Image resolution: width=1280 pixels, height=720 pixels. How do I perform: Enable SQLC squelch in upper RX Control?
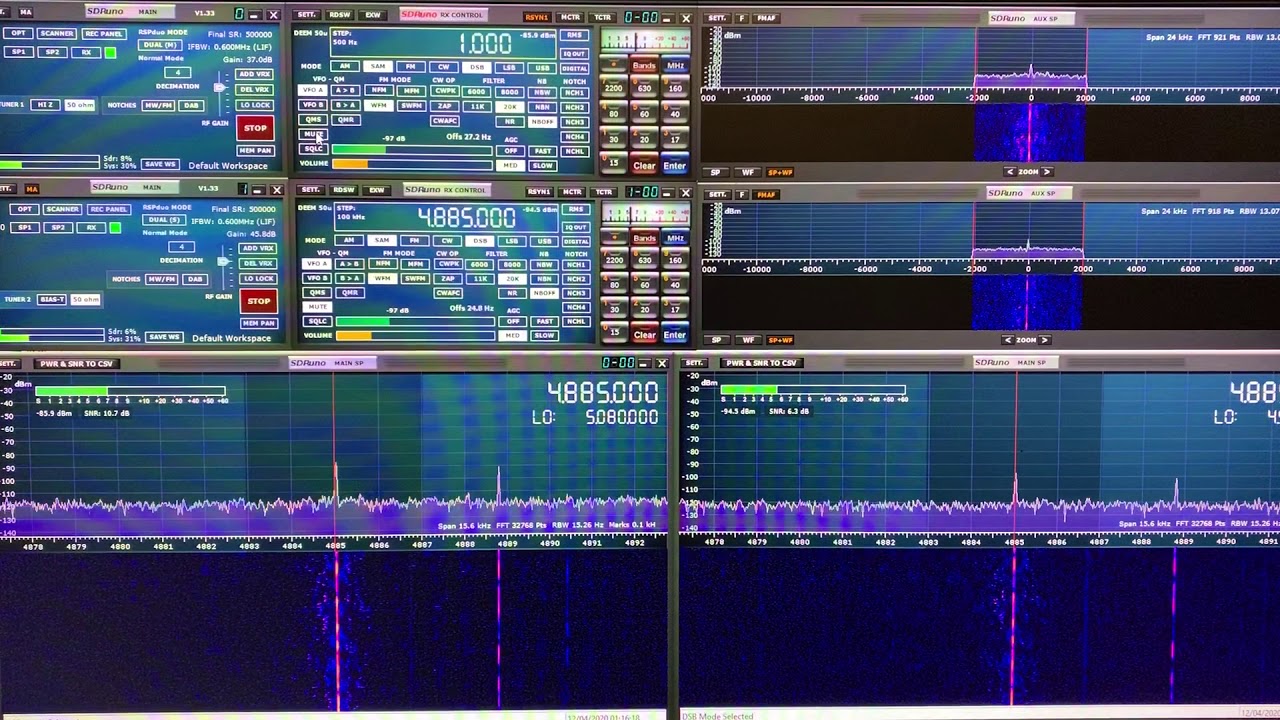(314, 149)
